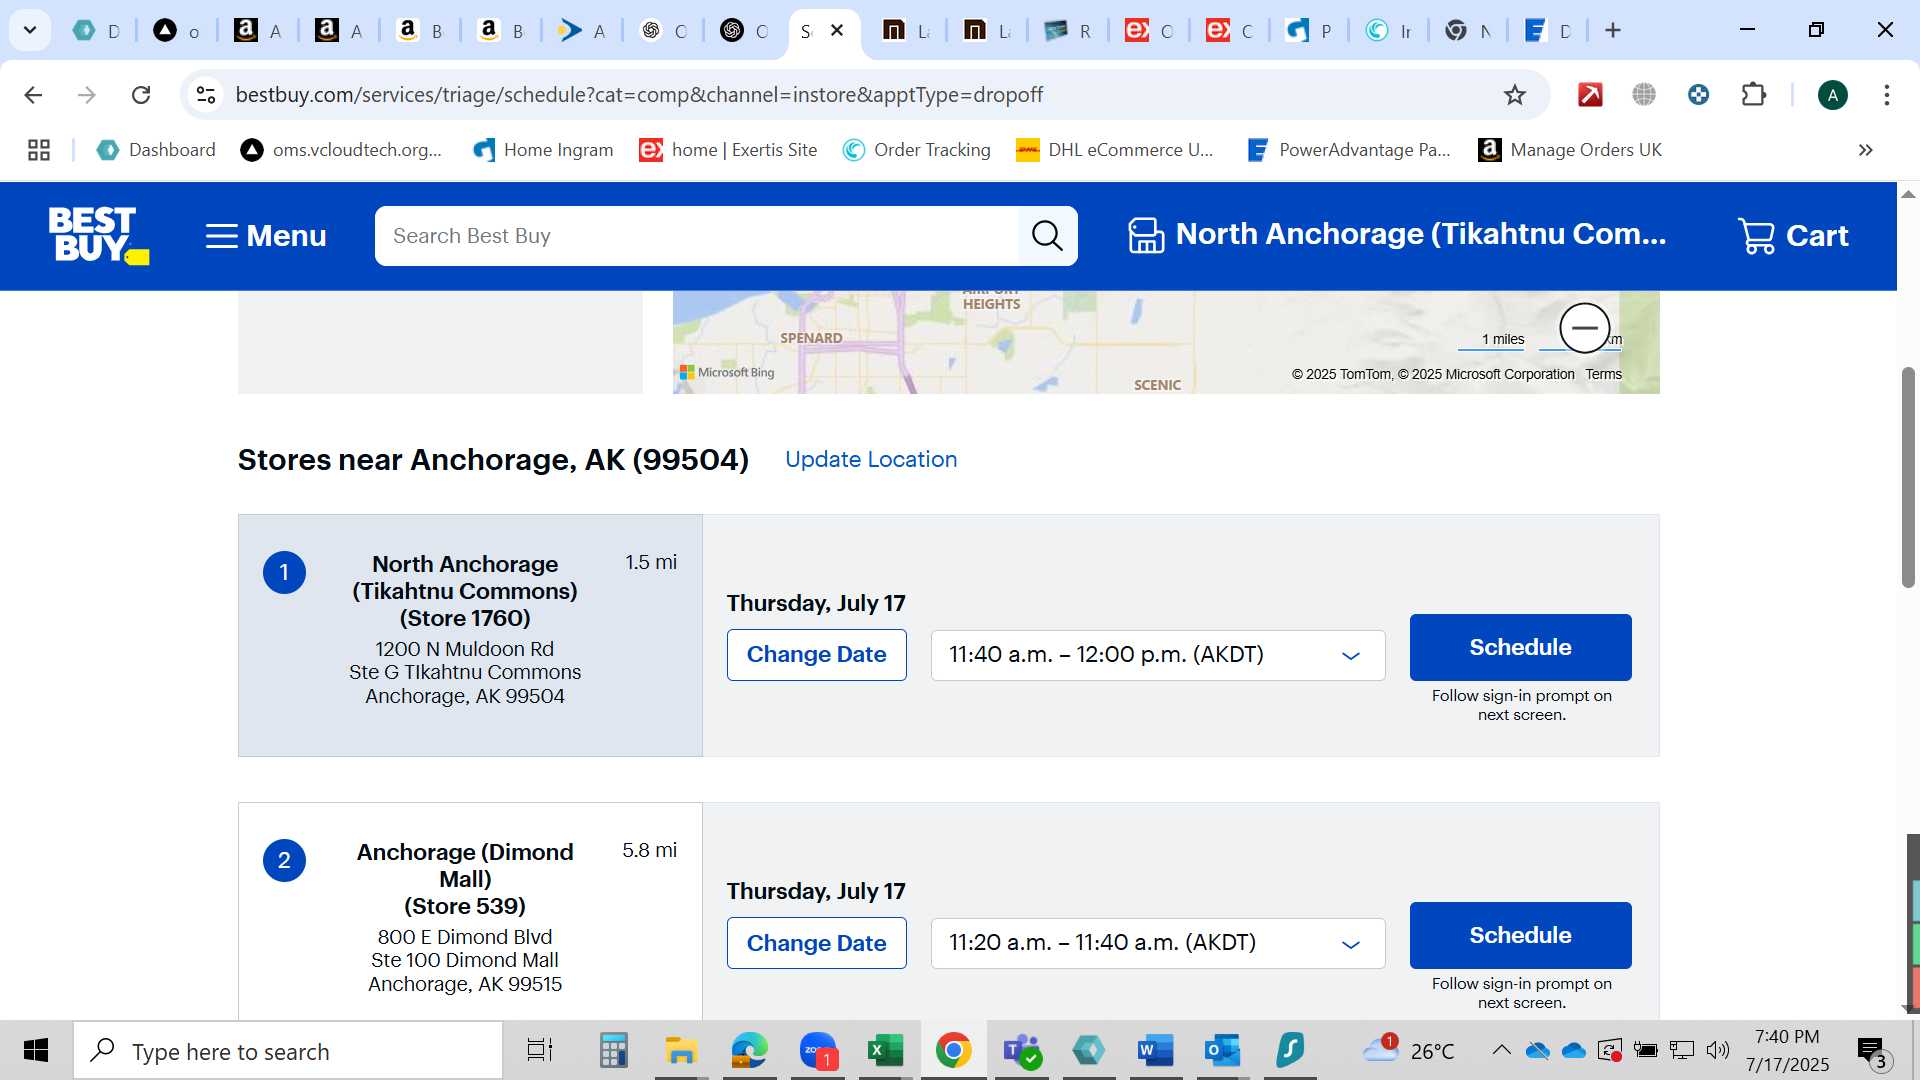The image size is (1920, 1080).
Task: Schedule appointment at Dimond Mall store
Action: pyautogui.click(x=1520, y=935)
